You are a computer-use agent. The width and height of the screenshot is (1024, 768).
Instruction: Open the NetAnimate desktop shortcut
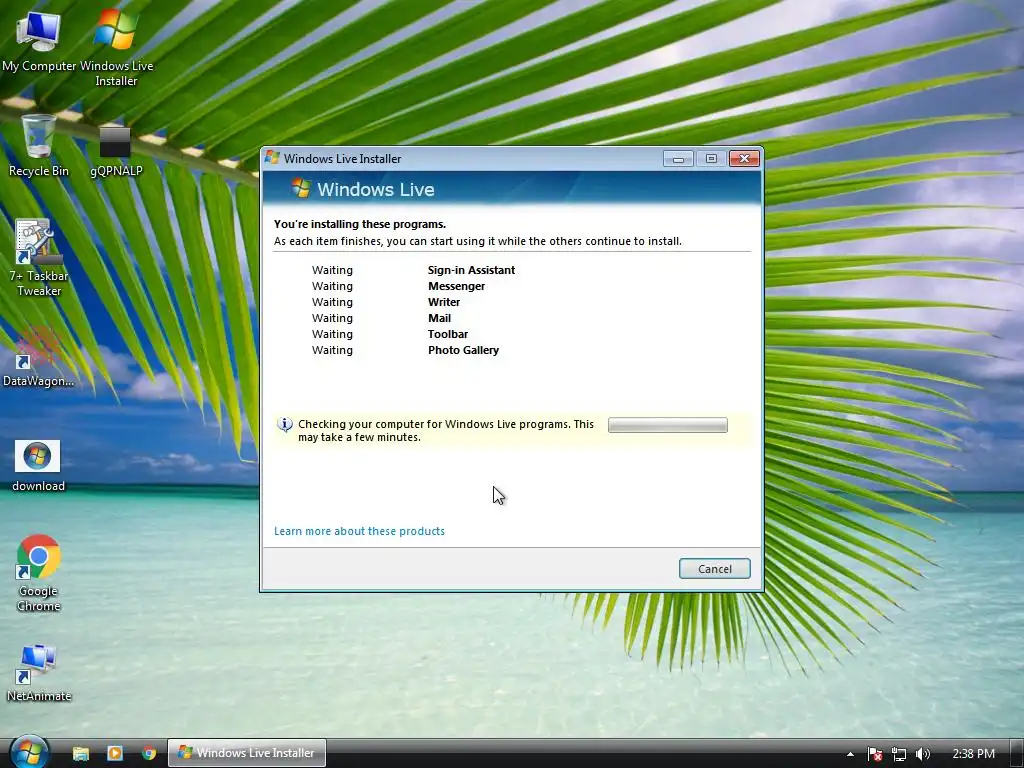(x=39, y=673)
